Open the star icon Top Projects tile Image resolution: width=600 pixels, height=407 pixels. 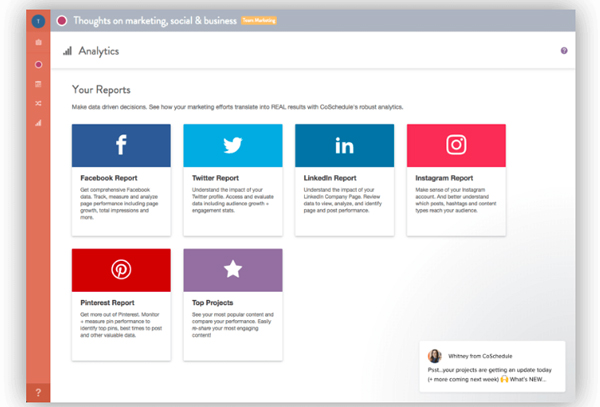click(233, 270)
